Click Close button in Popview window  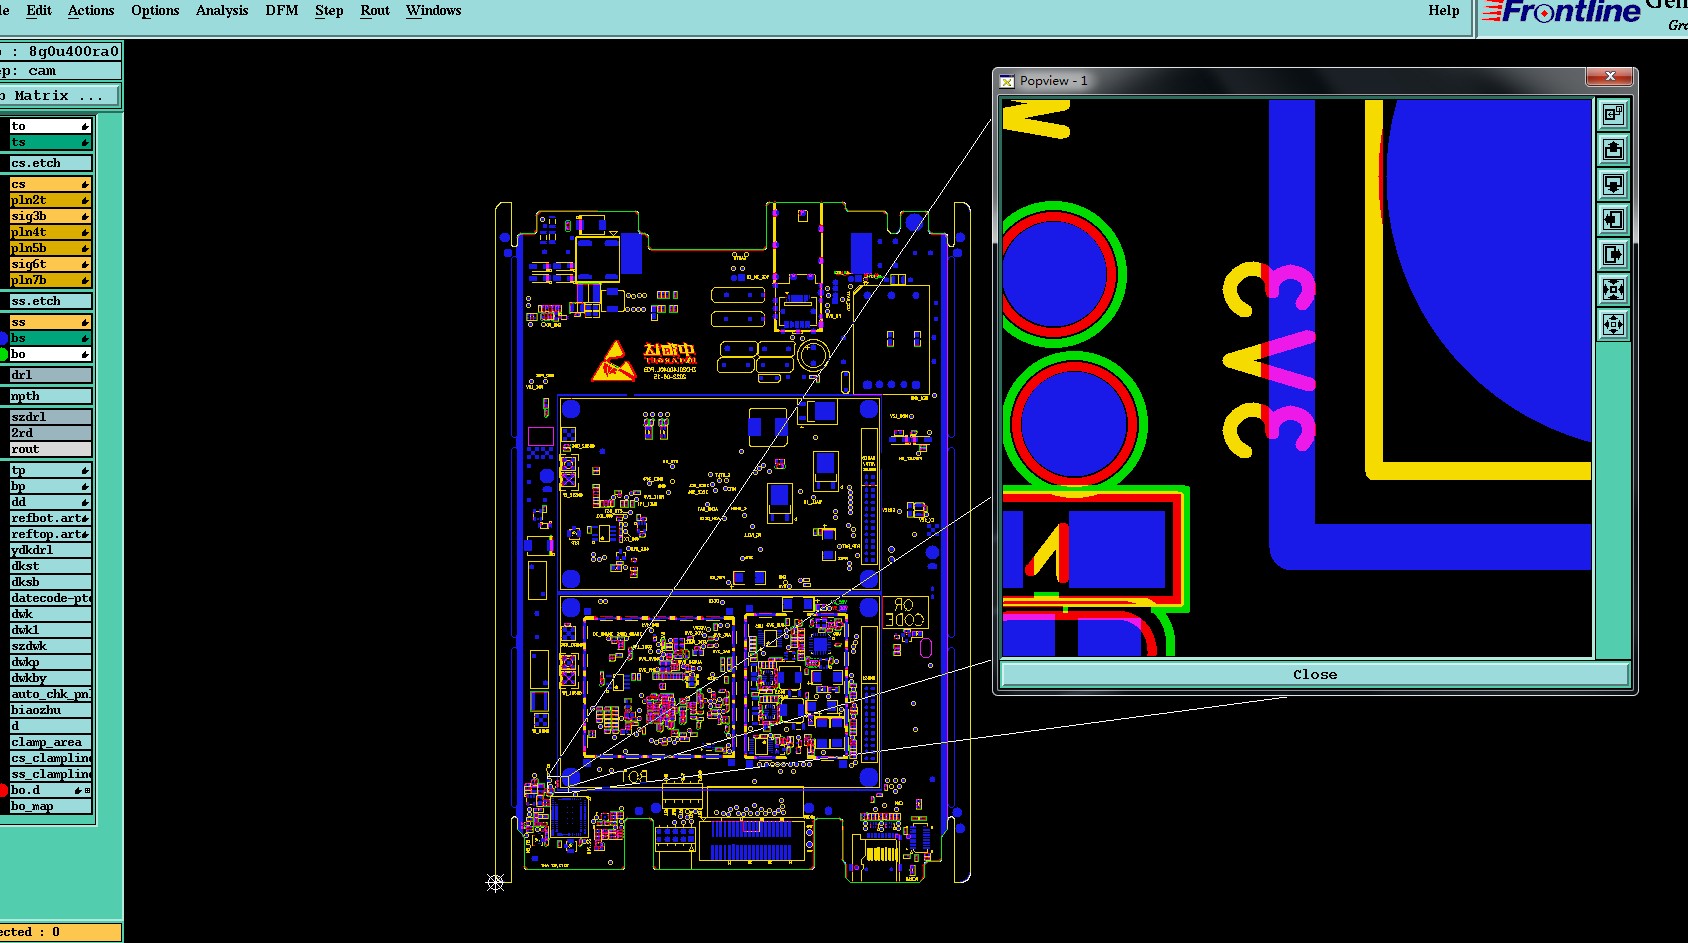[x=1315, y=675]
